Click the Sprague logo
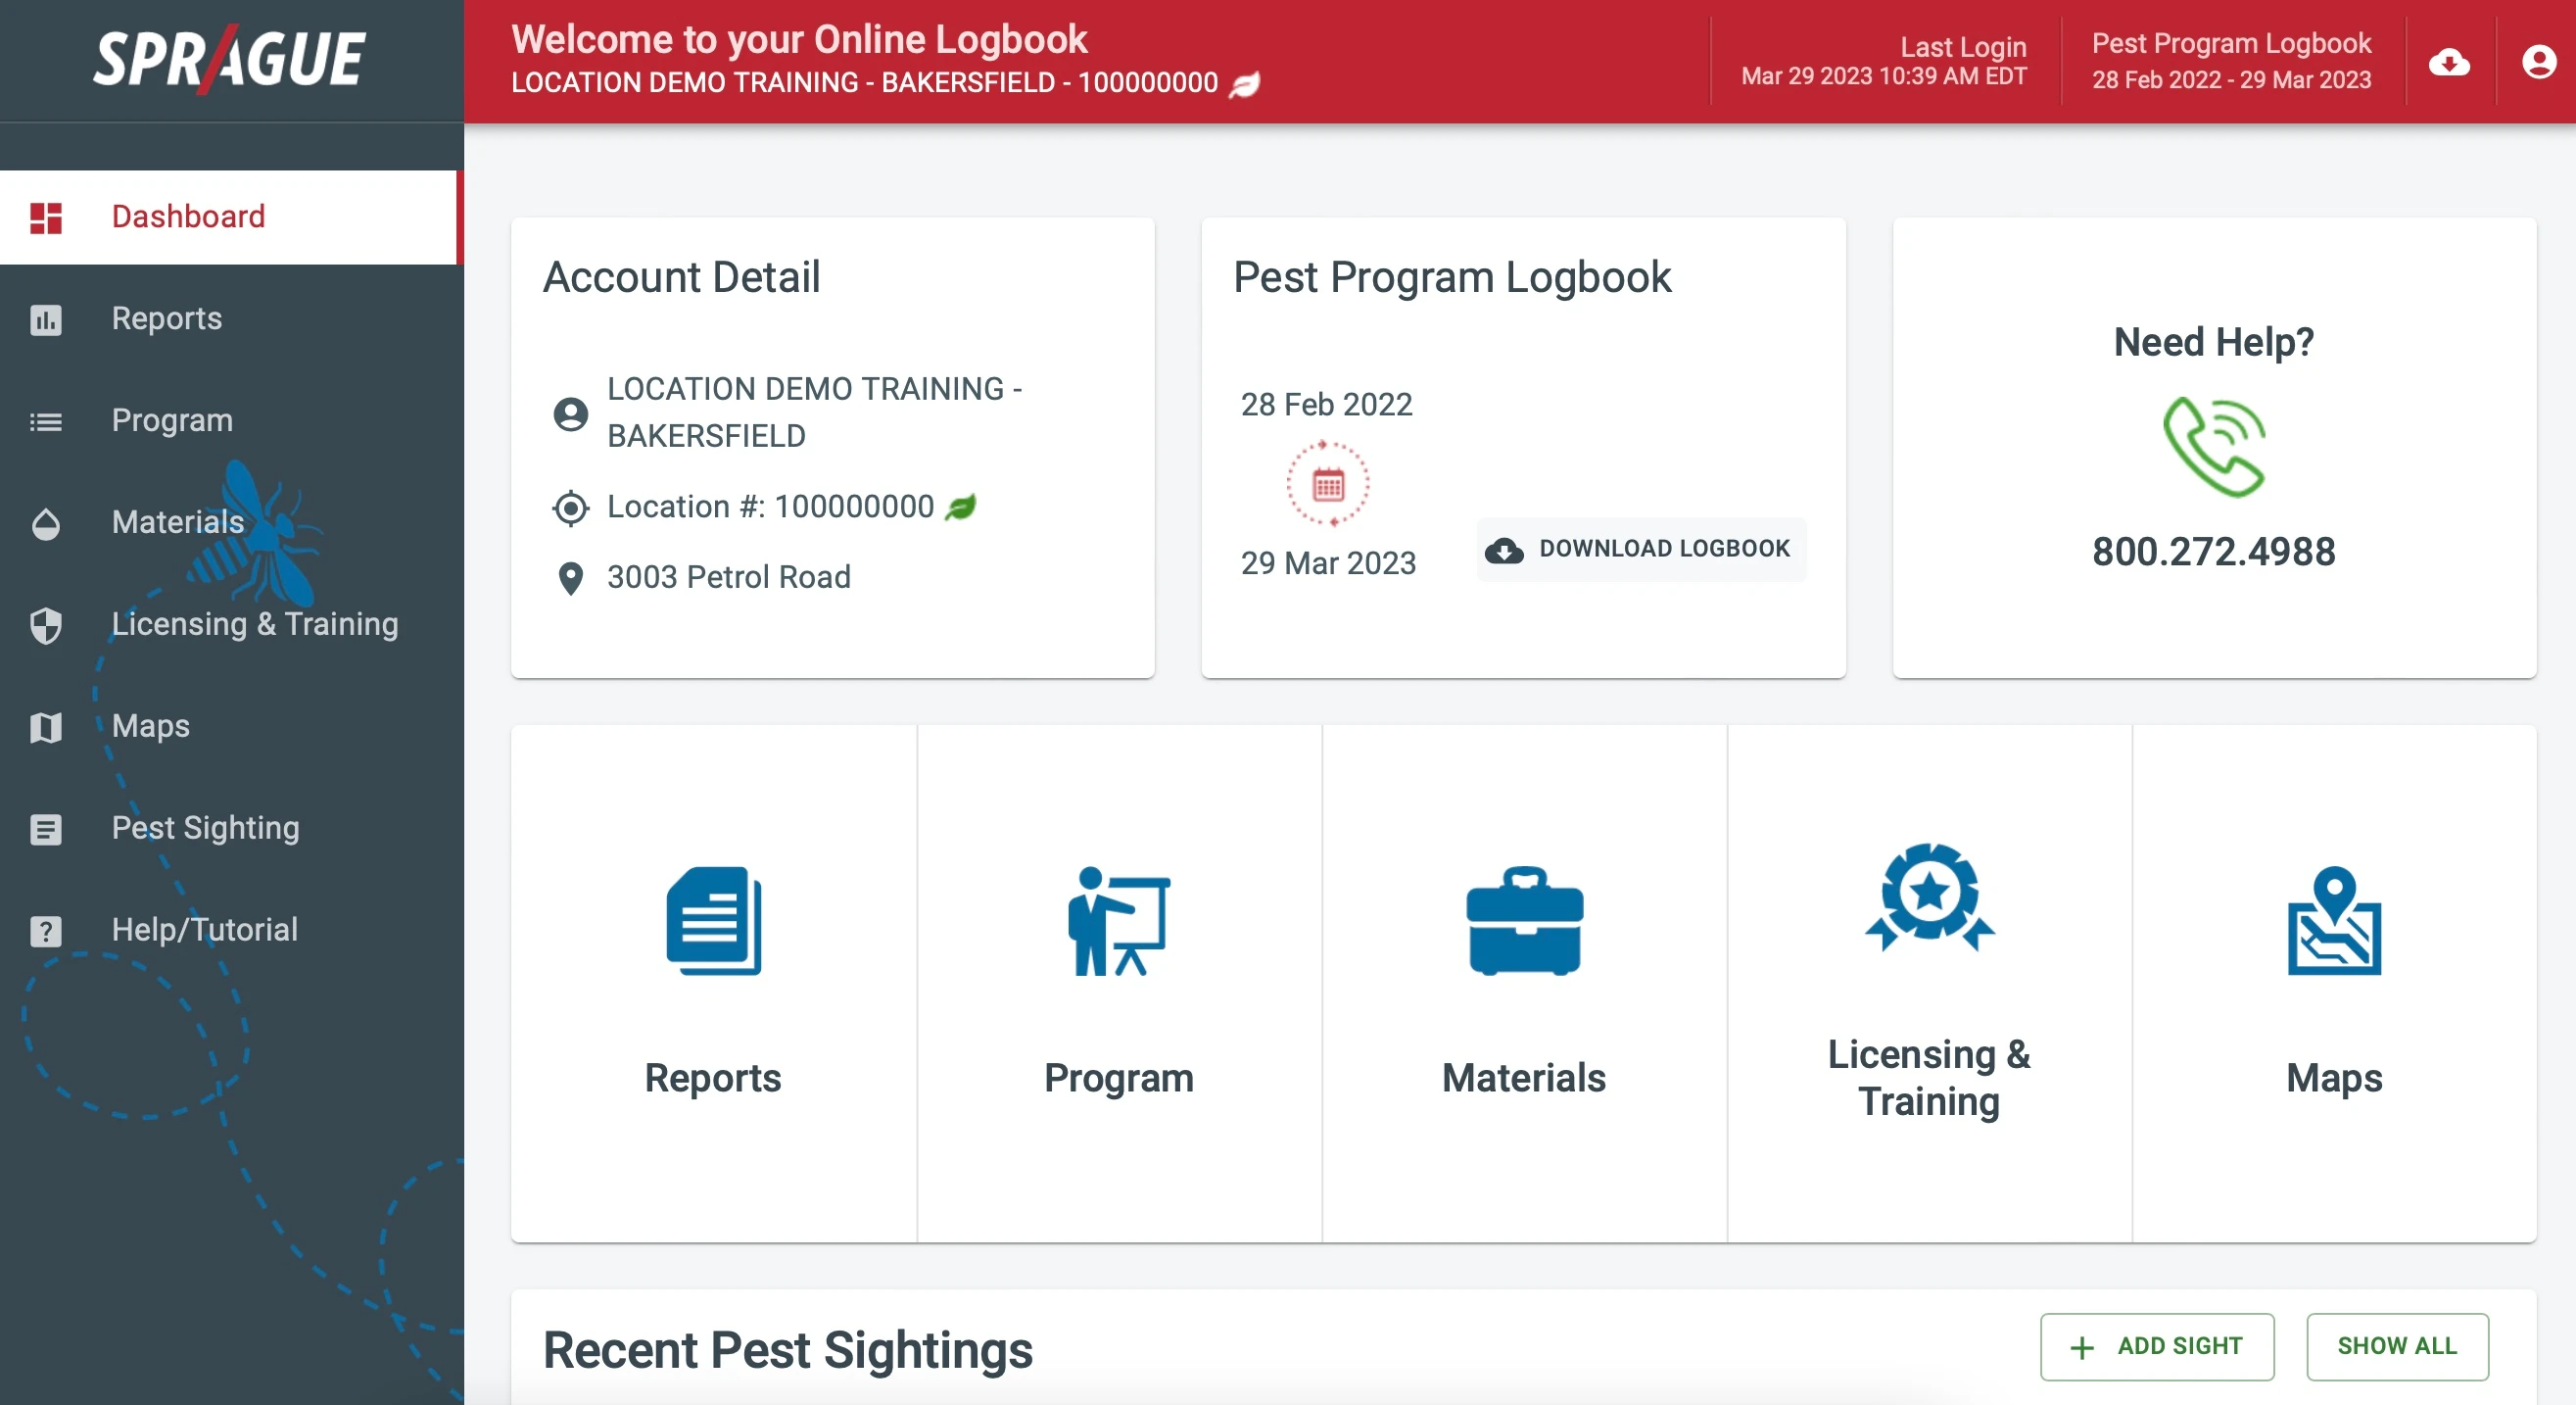 pos(230,60)
